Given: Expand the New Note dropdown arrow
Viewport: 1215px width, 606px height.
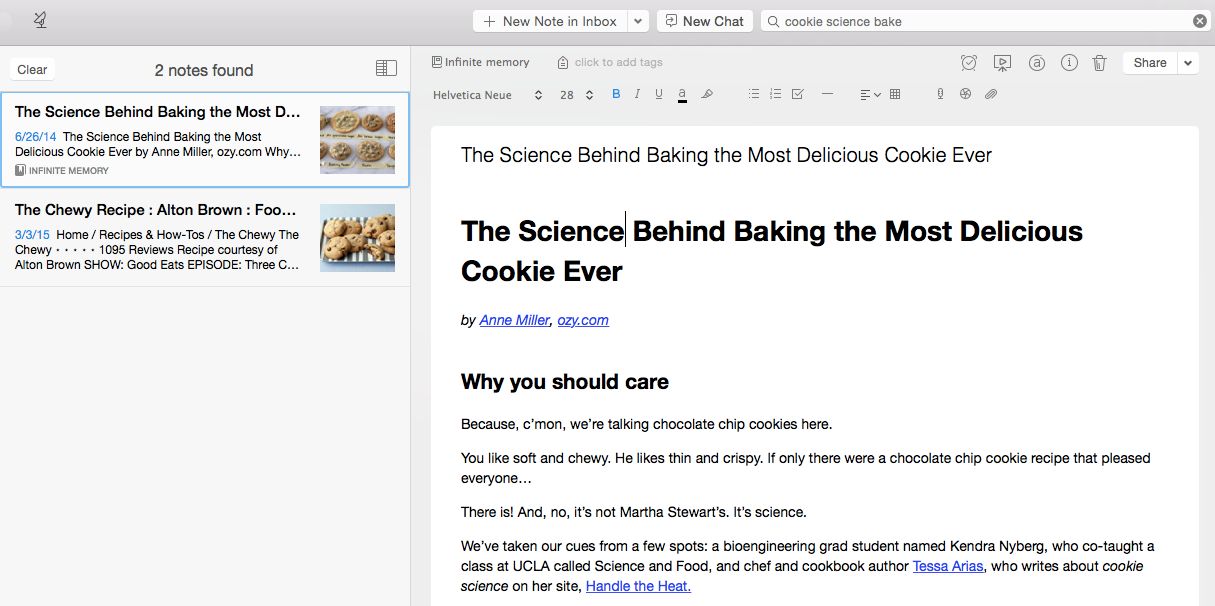Looking at the screenshot, I should point(639,21).
